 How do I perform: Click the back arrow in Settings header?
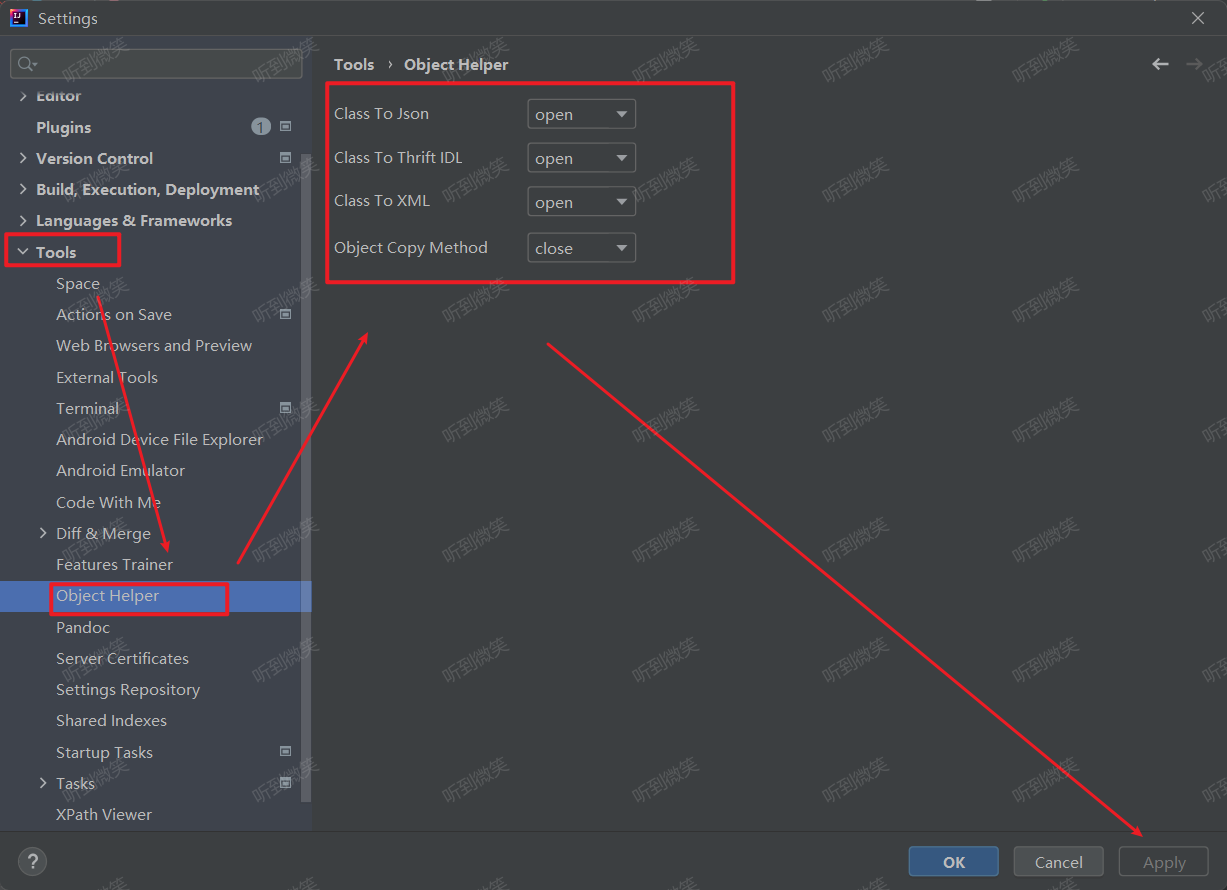(1160, 63)
